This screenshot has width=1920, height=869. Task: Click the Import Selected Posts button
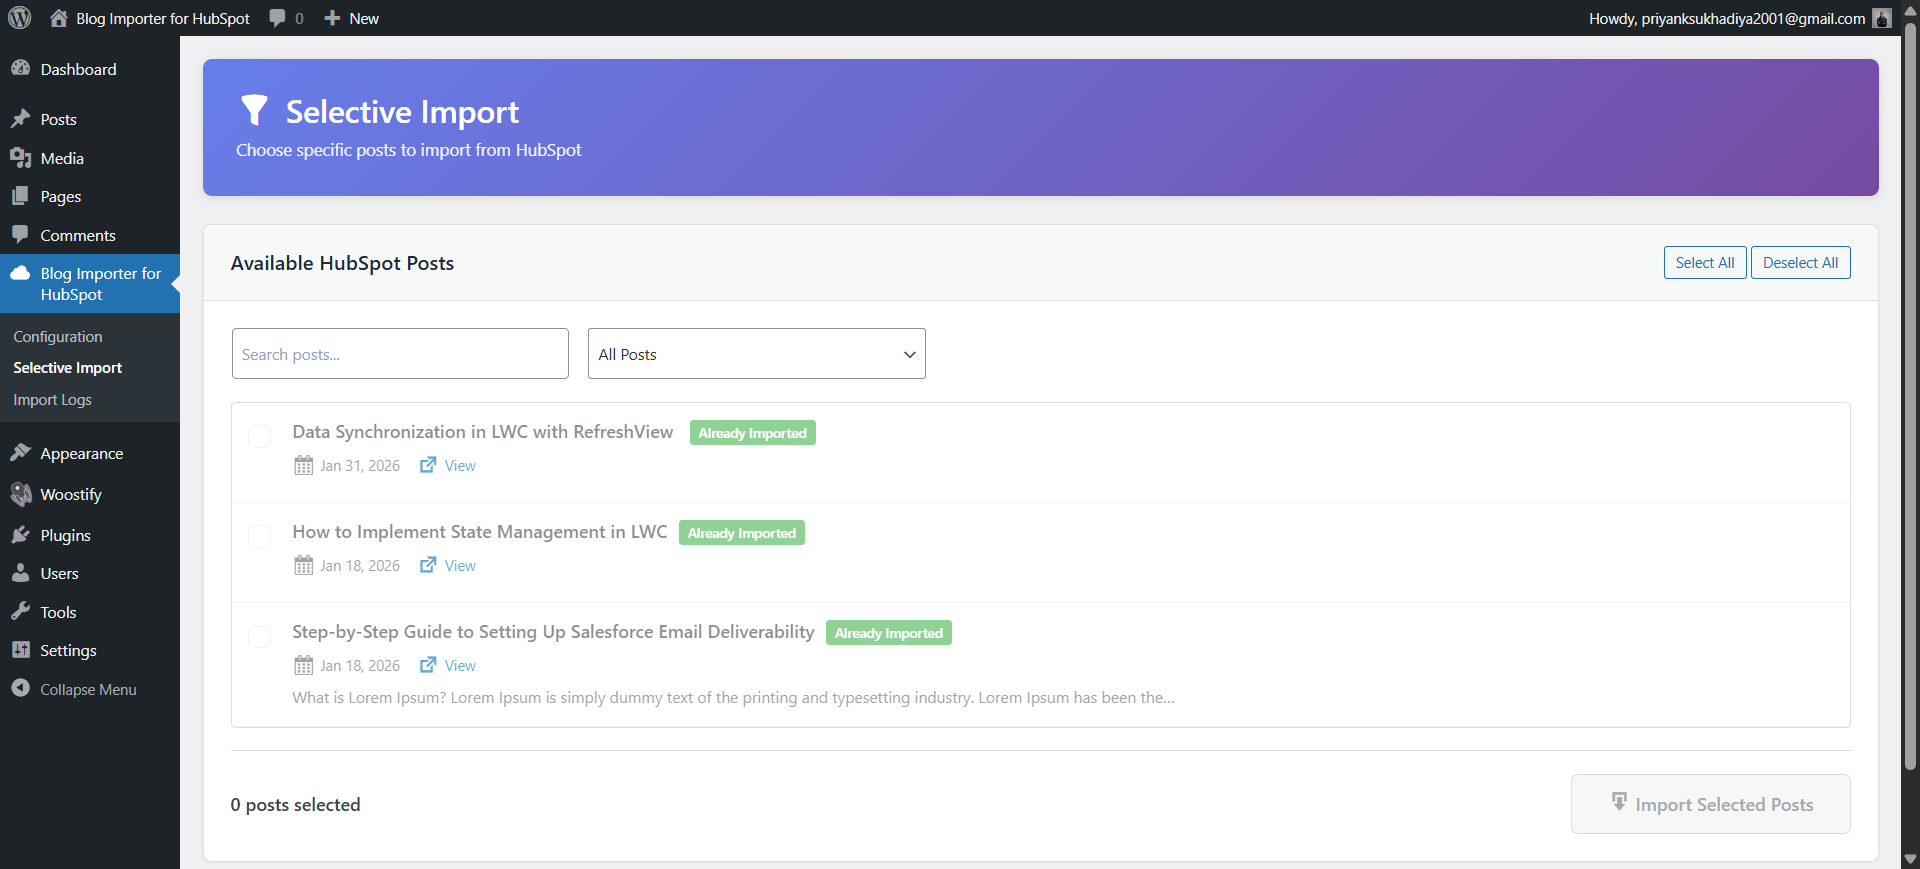pos(1711,804)
